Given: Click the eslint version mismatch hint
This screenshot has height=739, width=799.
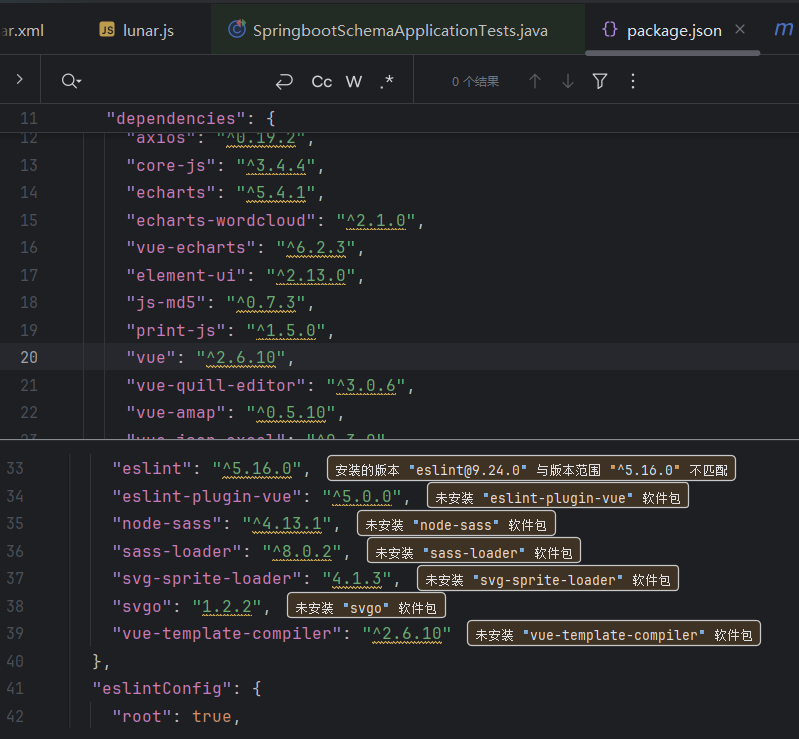Looking at the screenshot, I should point(531,468).
